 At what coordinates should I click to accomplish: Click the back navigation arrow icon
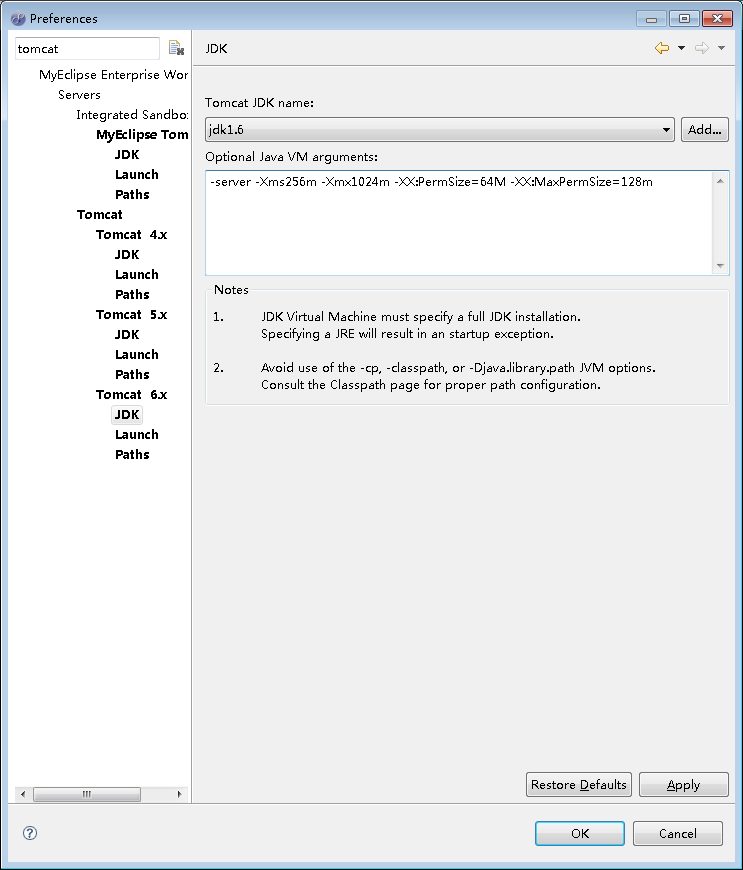(x=662, y=48)
